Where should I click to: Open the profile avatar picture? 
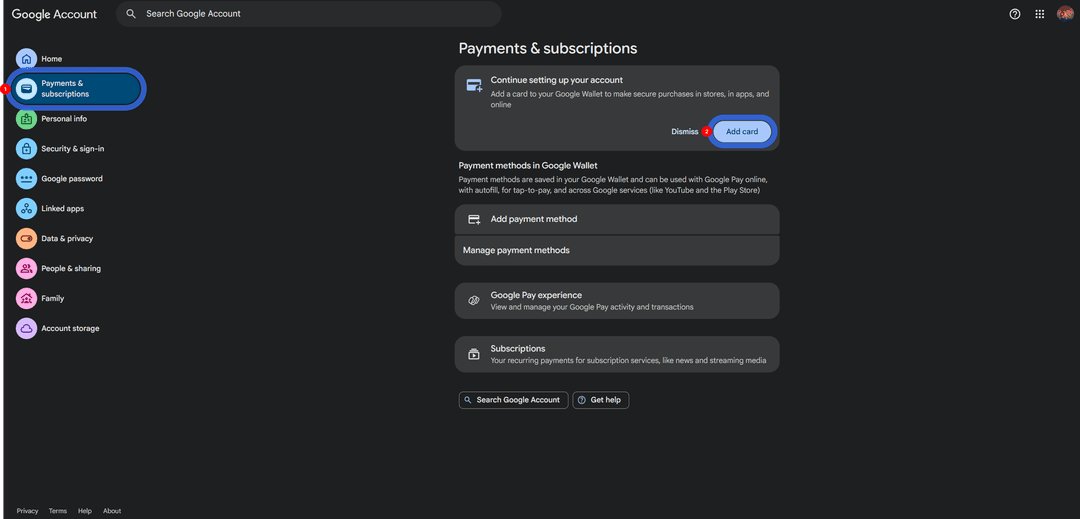1065,14
